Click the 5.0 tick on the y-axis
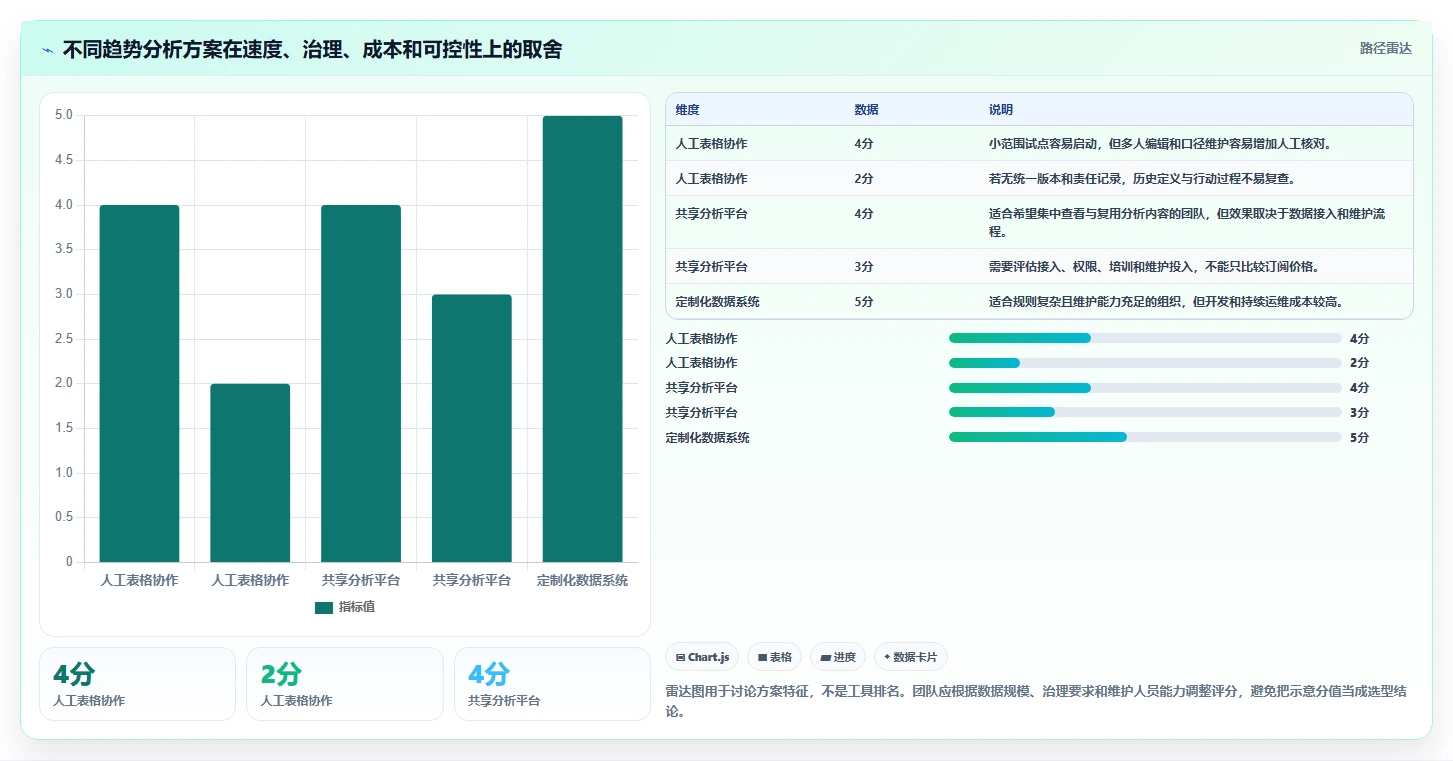The height and width of the screenshot is (761, 1453). point(64,115)
